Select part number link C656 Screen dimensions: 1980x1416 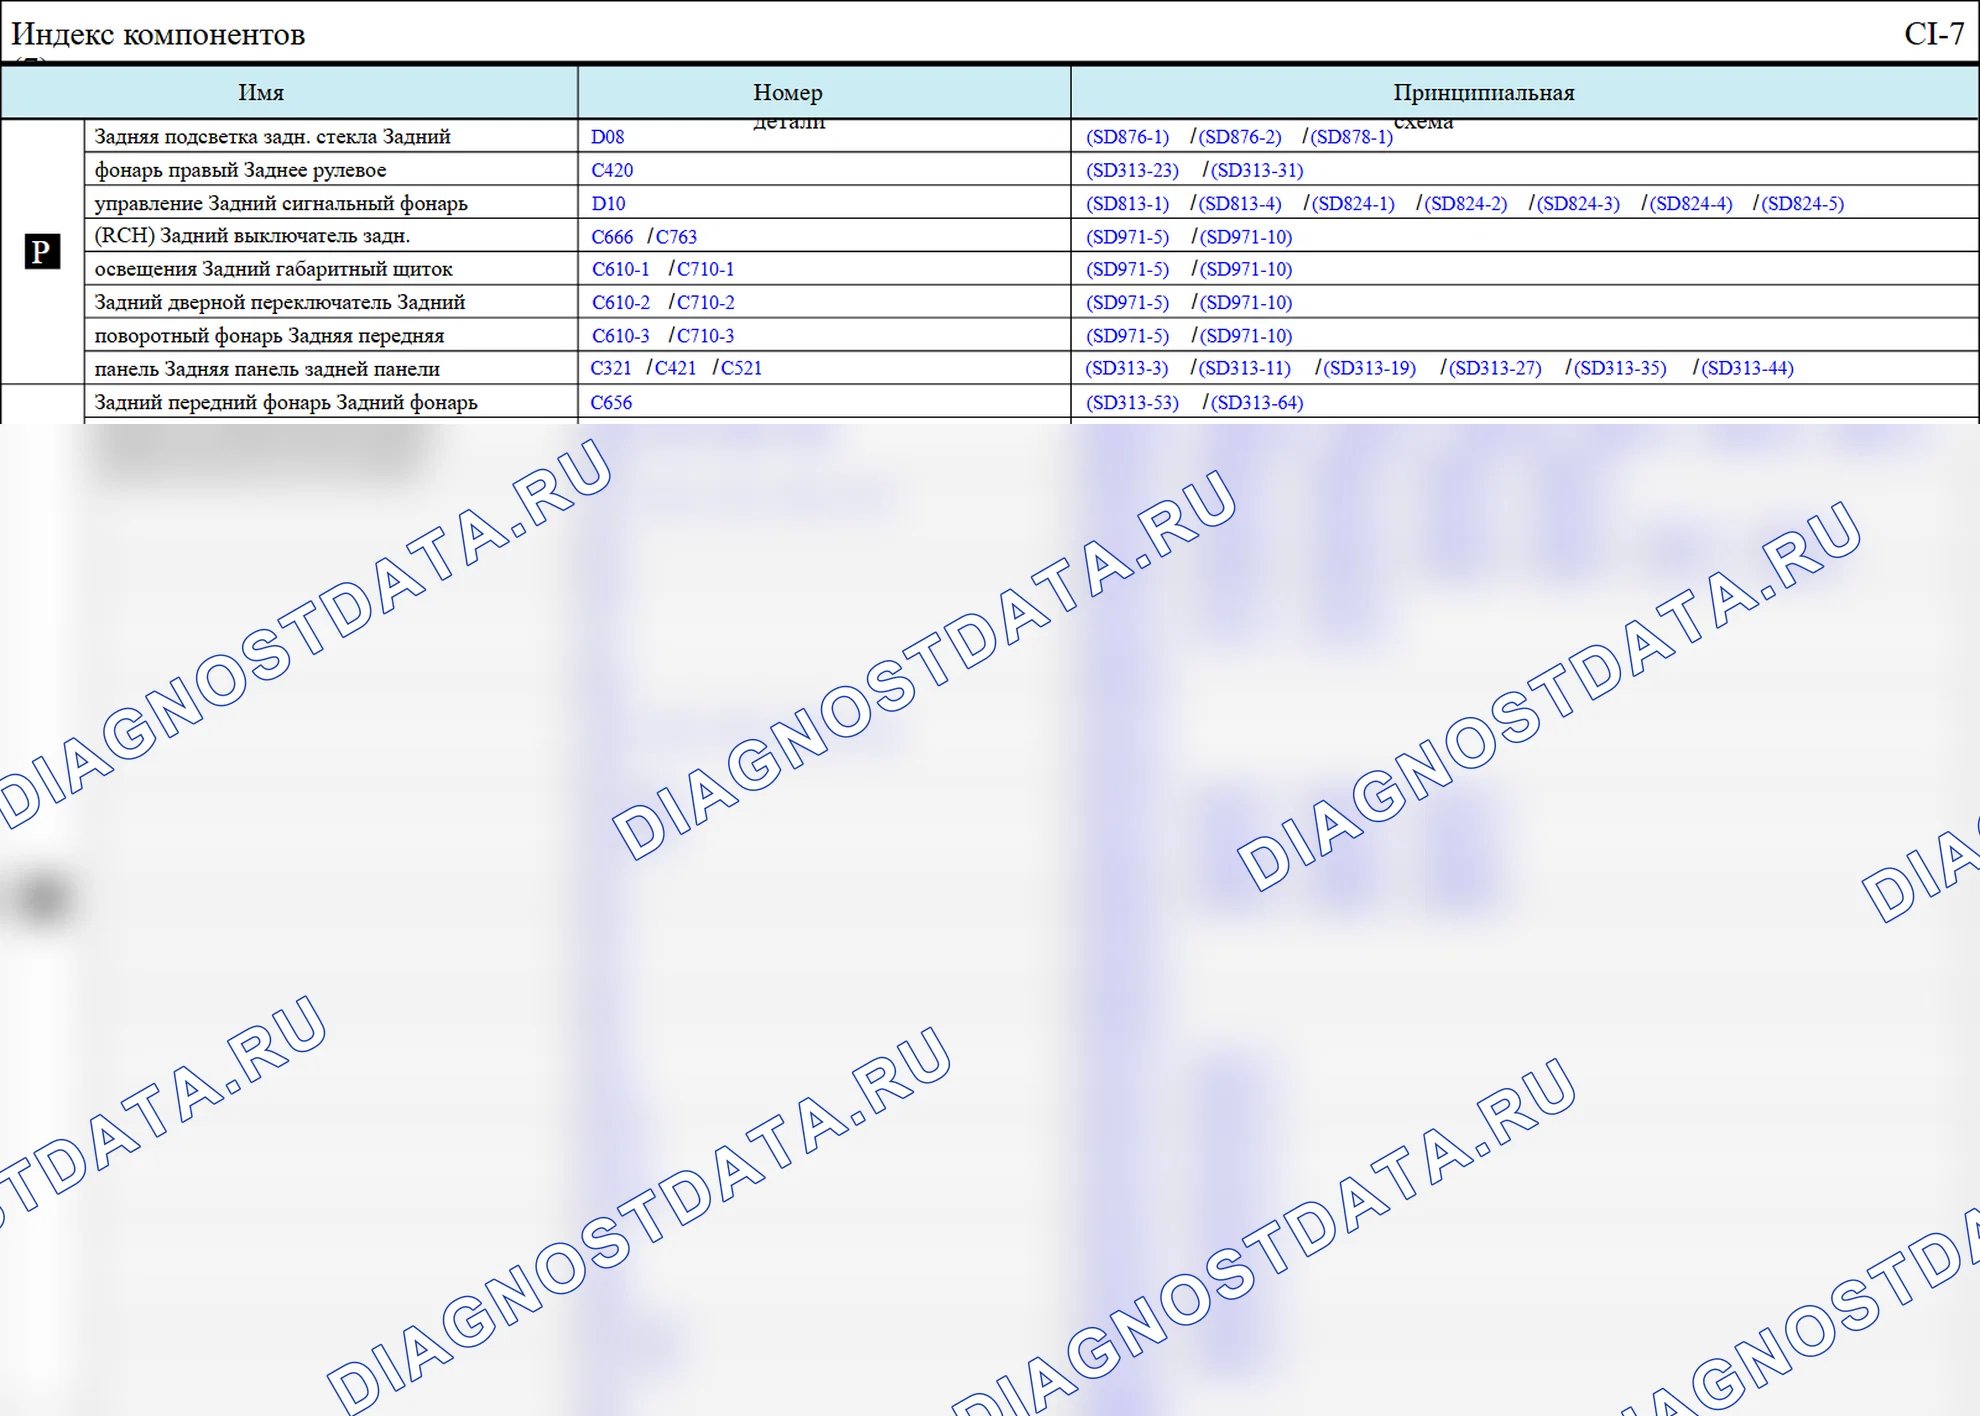point(611,403)
